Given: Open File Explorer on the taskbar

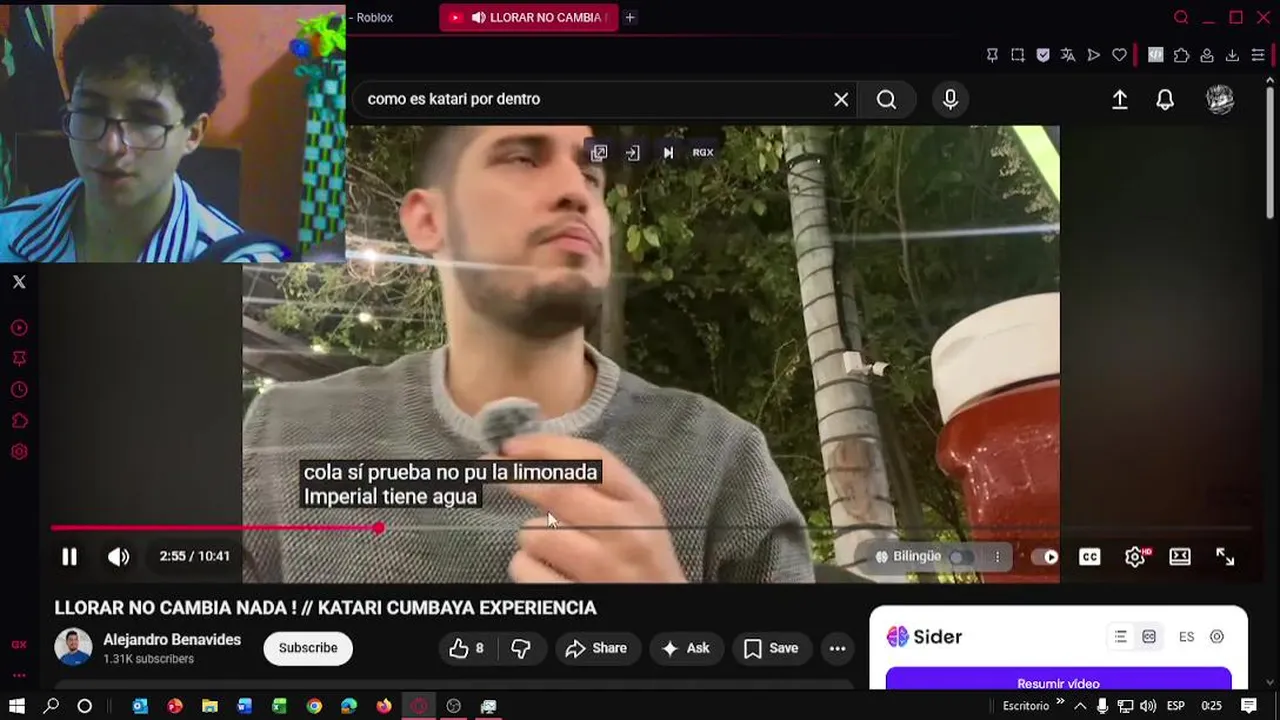Looking at the screenshot, I should click(x=209, y=706).
